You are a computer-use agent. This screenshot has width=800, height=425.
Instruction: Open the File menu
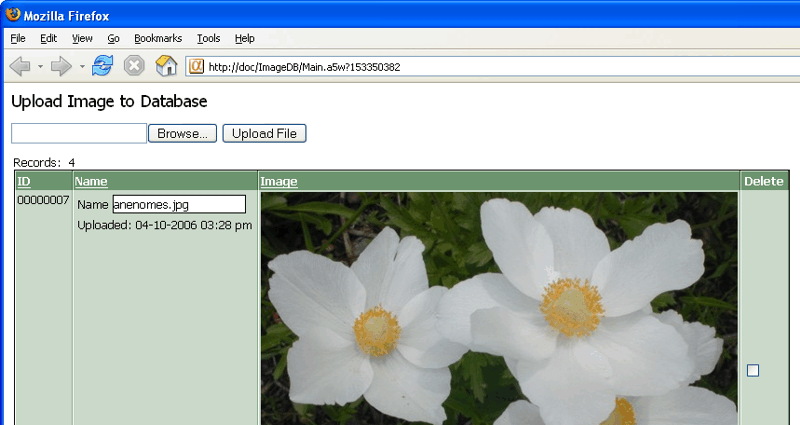[18, 38]
